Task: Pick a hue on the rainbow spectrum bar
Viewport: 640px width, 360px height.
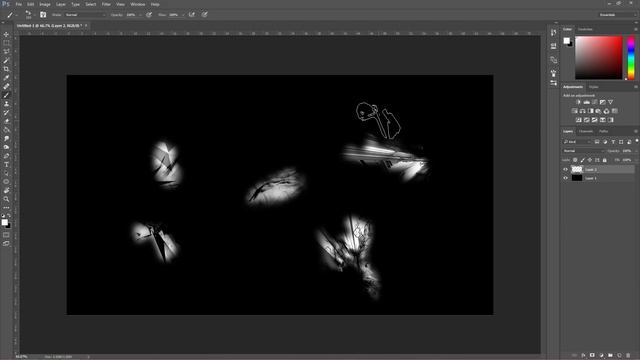Action: [631, 58]
